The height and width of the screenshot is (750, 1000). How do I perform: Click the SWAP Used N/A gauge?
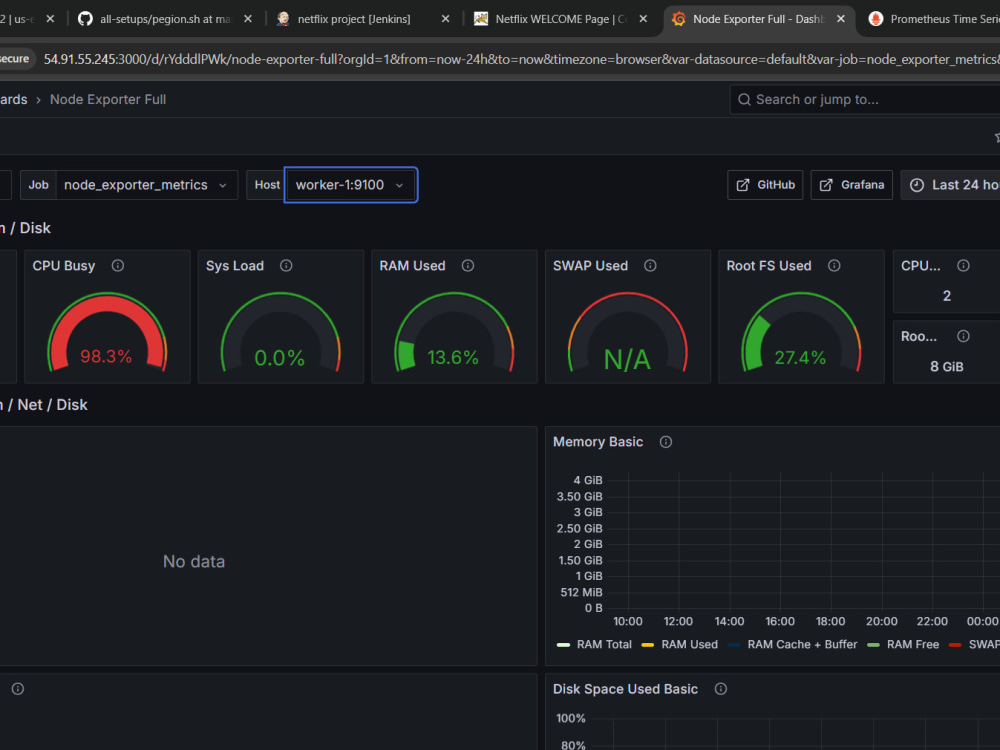coord(628,334)
